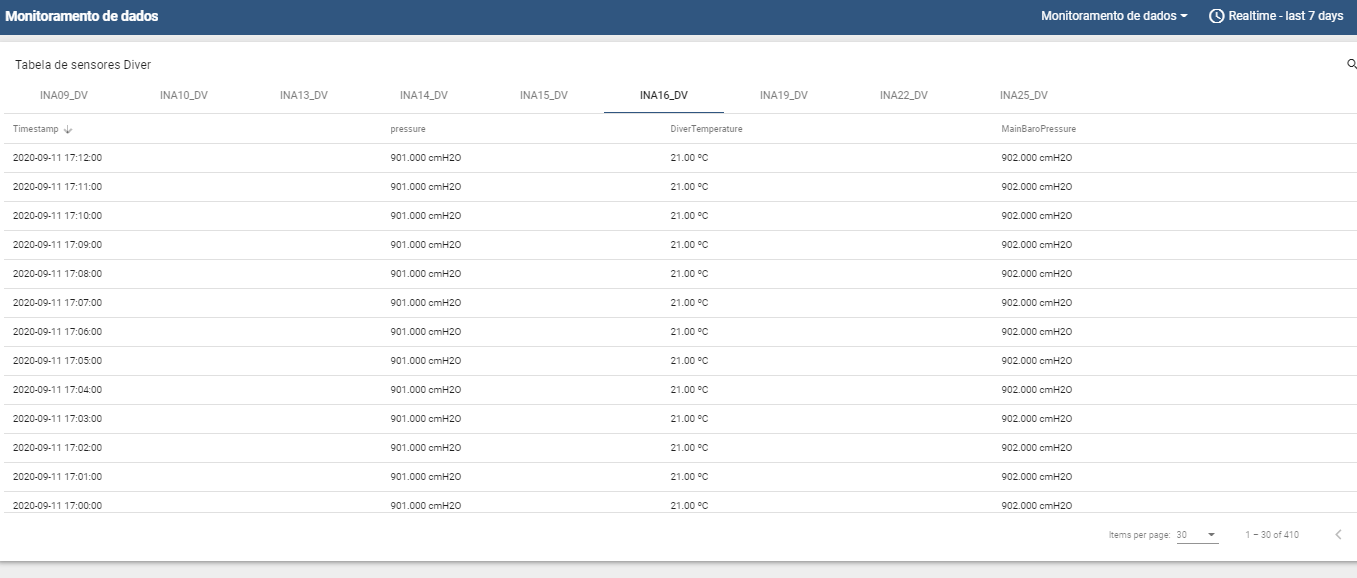Select the active INA16_DV tab
The image size is (1357, 578).
coord(664,96)
